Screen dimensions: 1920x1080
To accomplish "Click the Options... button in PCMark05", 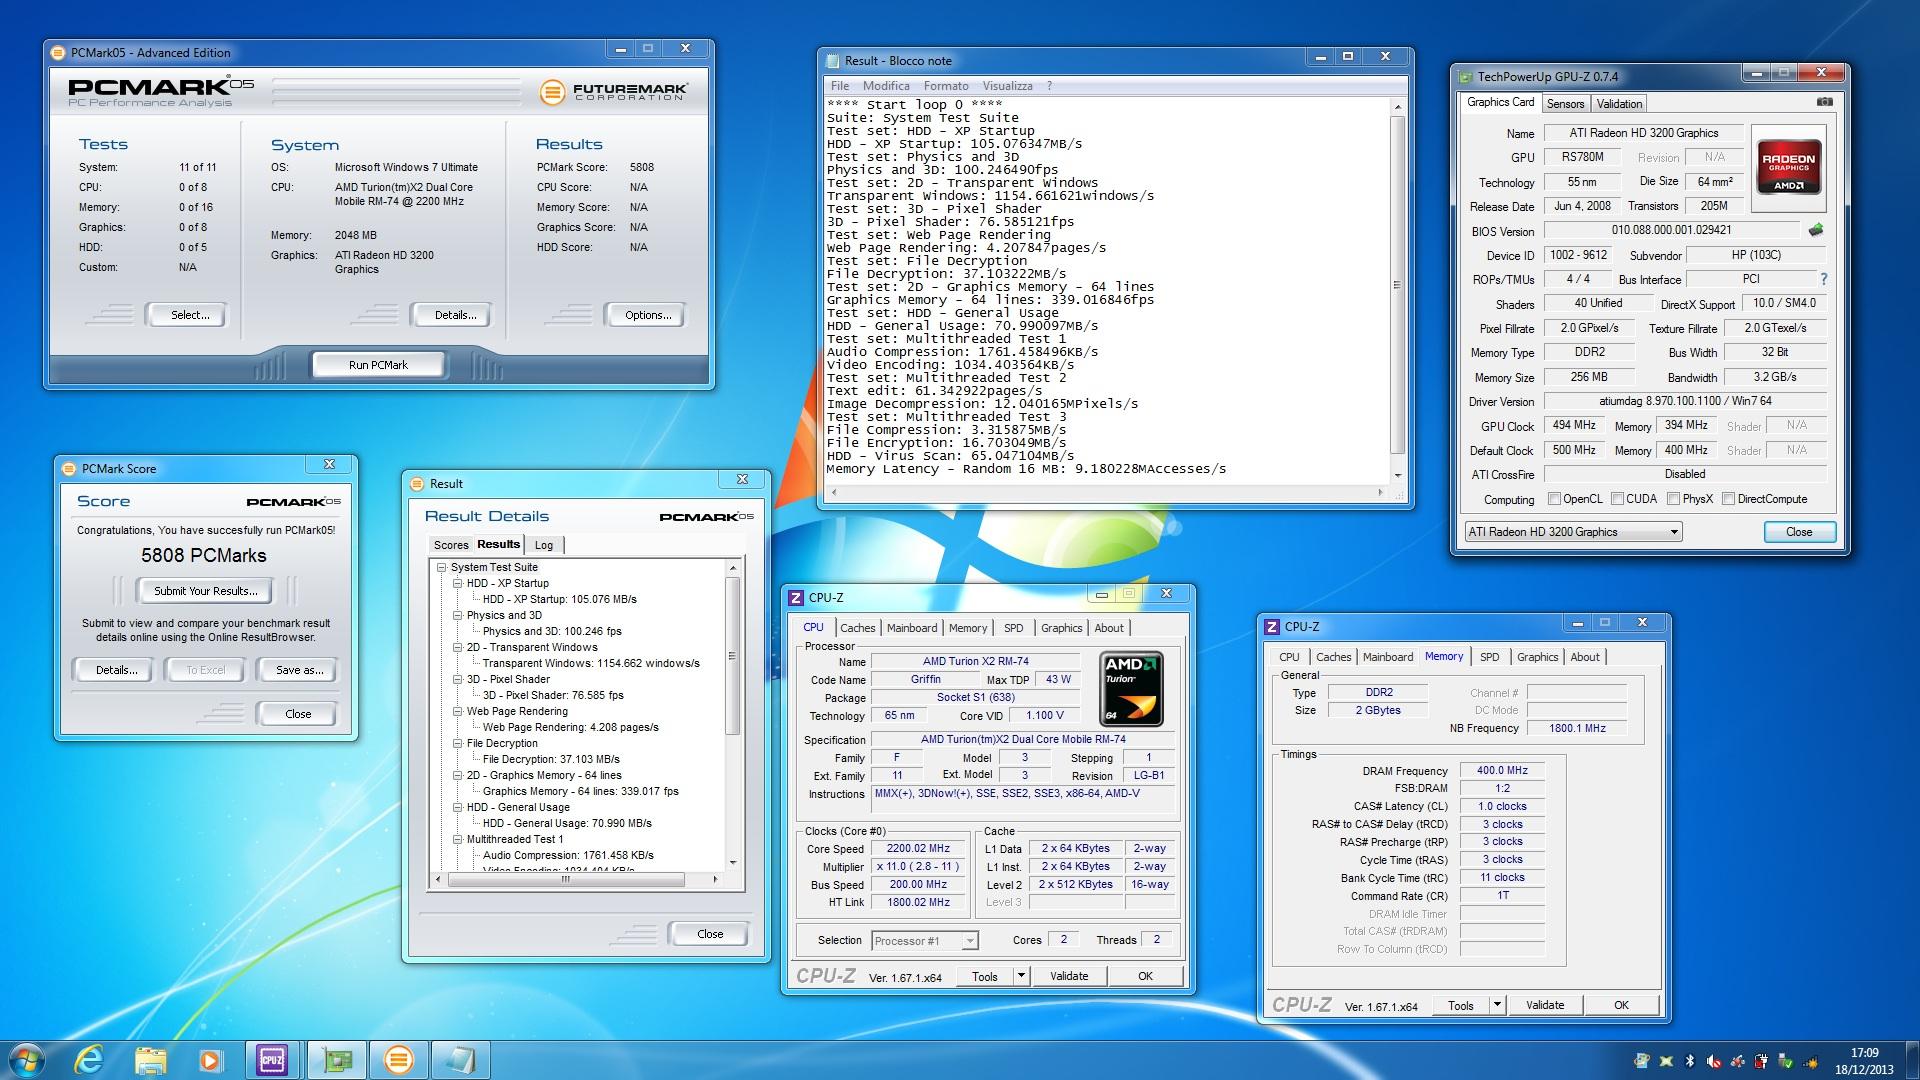I will (647, 315).
